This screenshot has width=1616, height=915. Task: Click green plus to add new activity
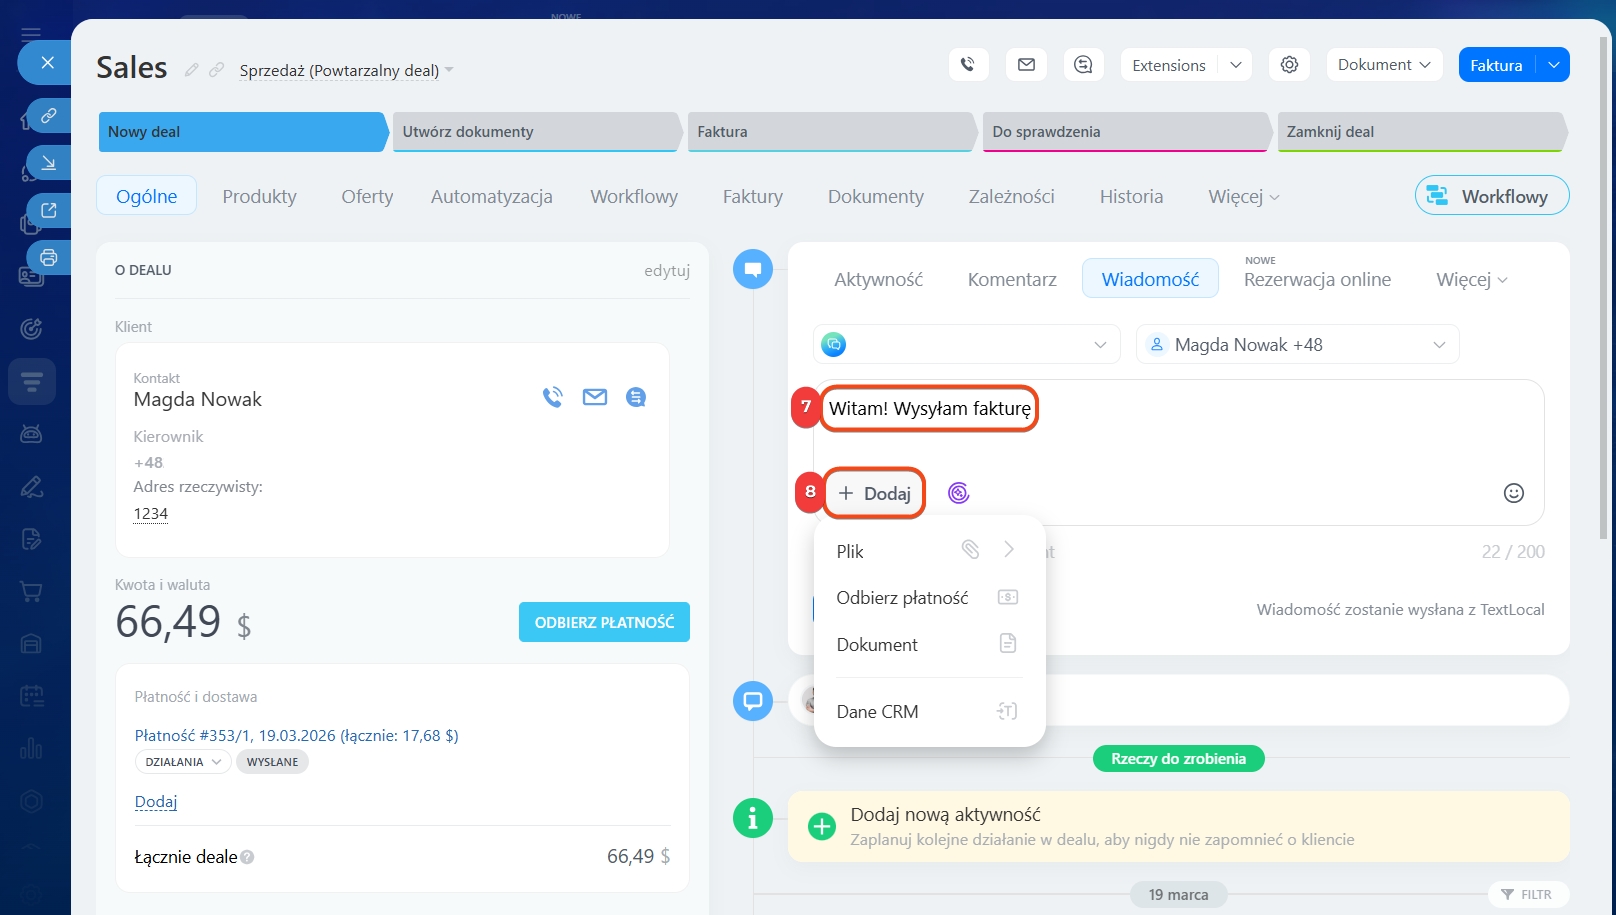(x=821, y=827)
